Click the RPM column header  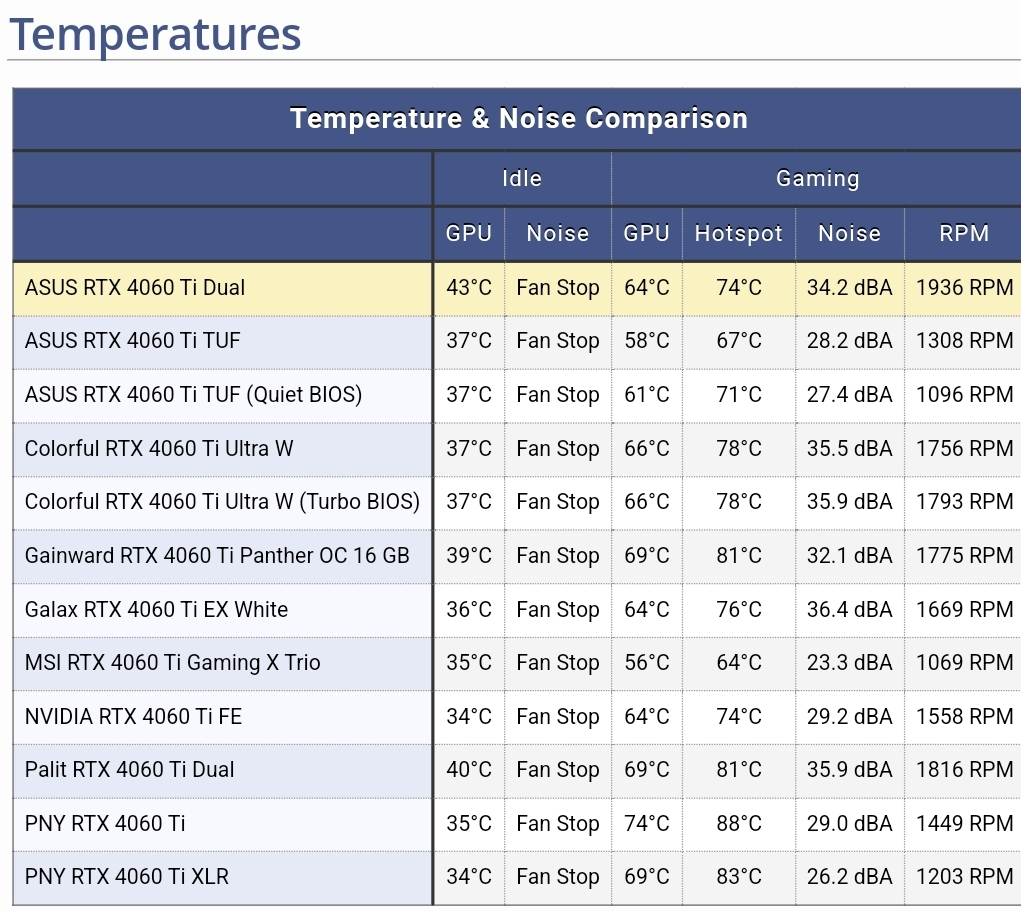[x=963, y=234]
